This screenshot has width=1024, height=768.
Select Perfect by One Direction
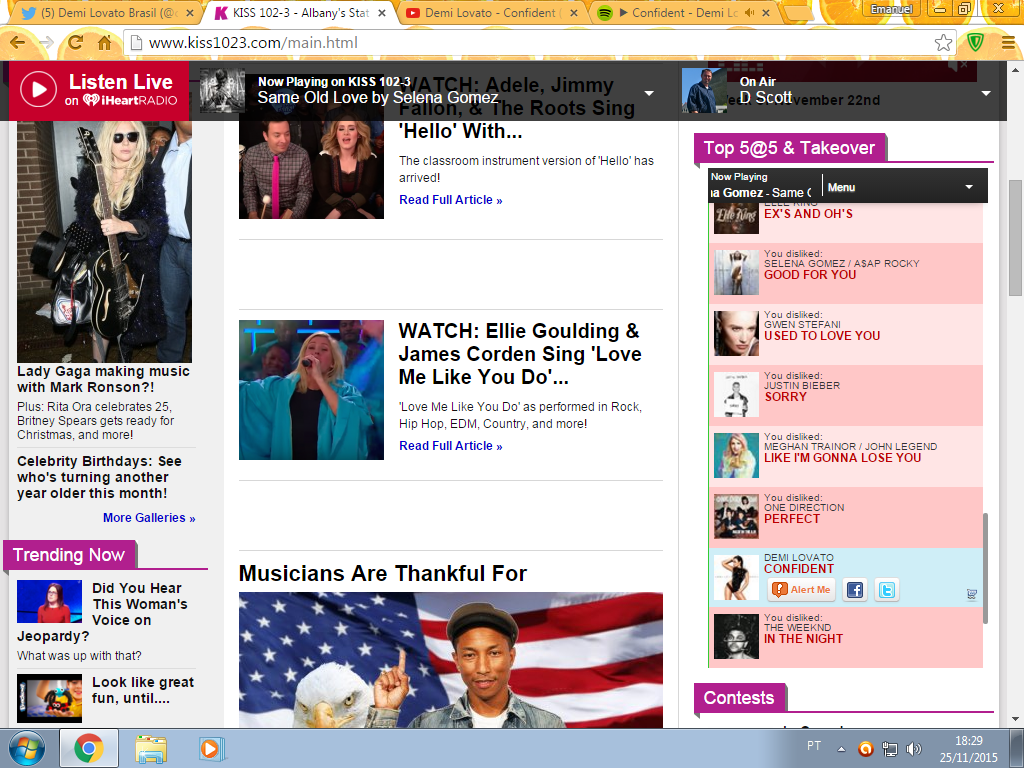(x=846, y=517)
